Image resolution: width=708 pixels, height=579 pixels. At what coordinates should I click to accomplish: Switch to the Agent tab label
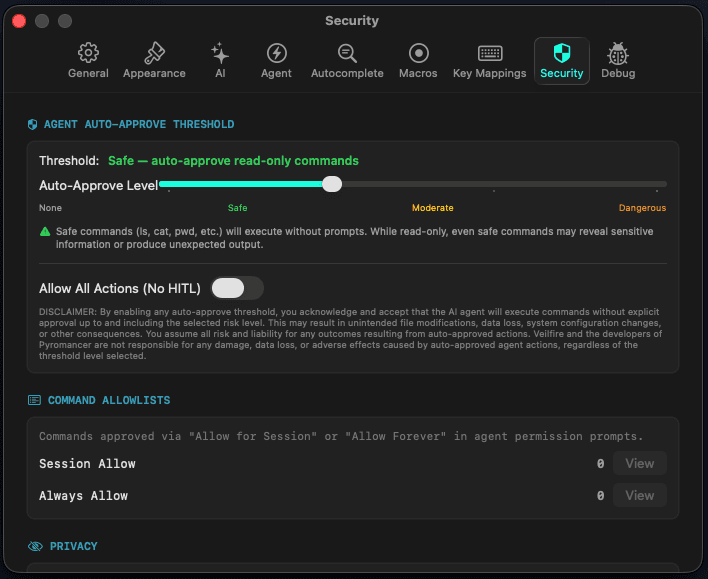[x=276, y=73]
